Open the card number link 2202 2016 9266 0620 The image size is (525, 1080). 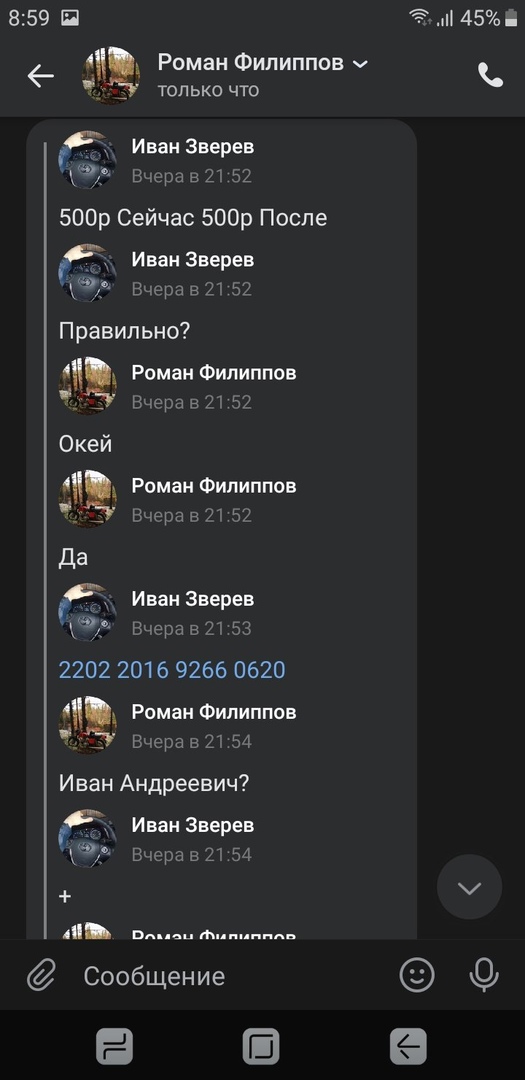172,669
